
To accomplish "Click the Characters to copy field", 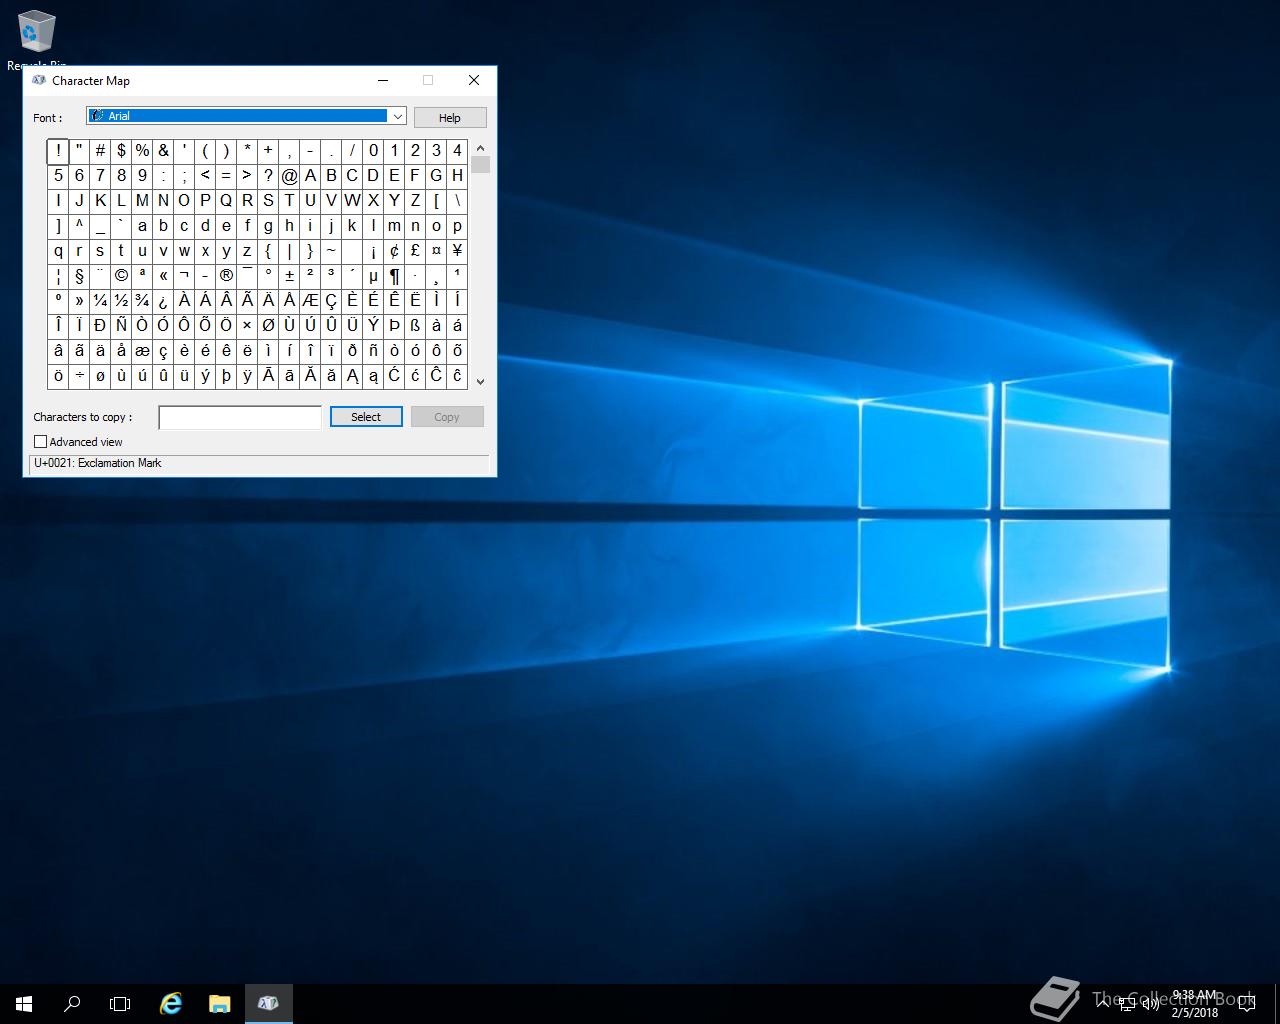I will coord(240,417).
